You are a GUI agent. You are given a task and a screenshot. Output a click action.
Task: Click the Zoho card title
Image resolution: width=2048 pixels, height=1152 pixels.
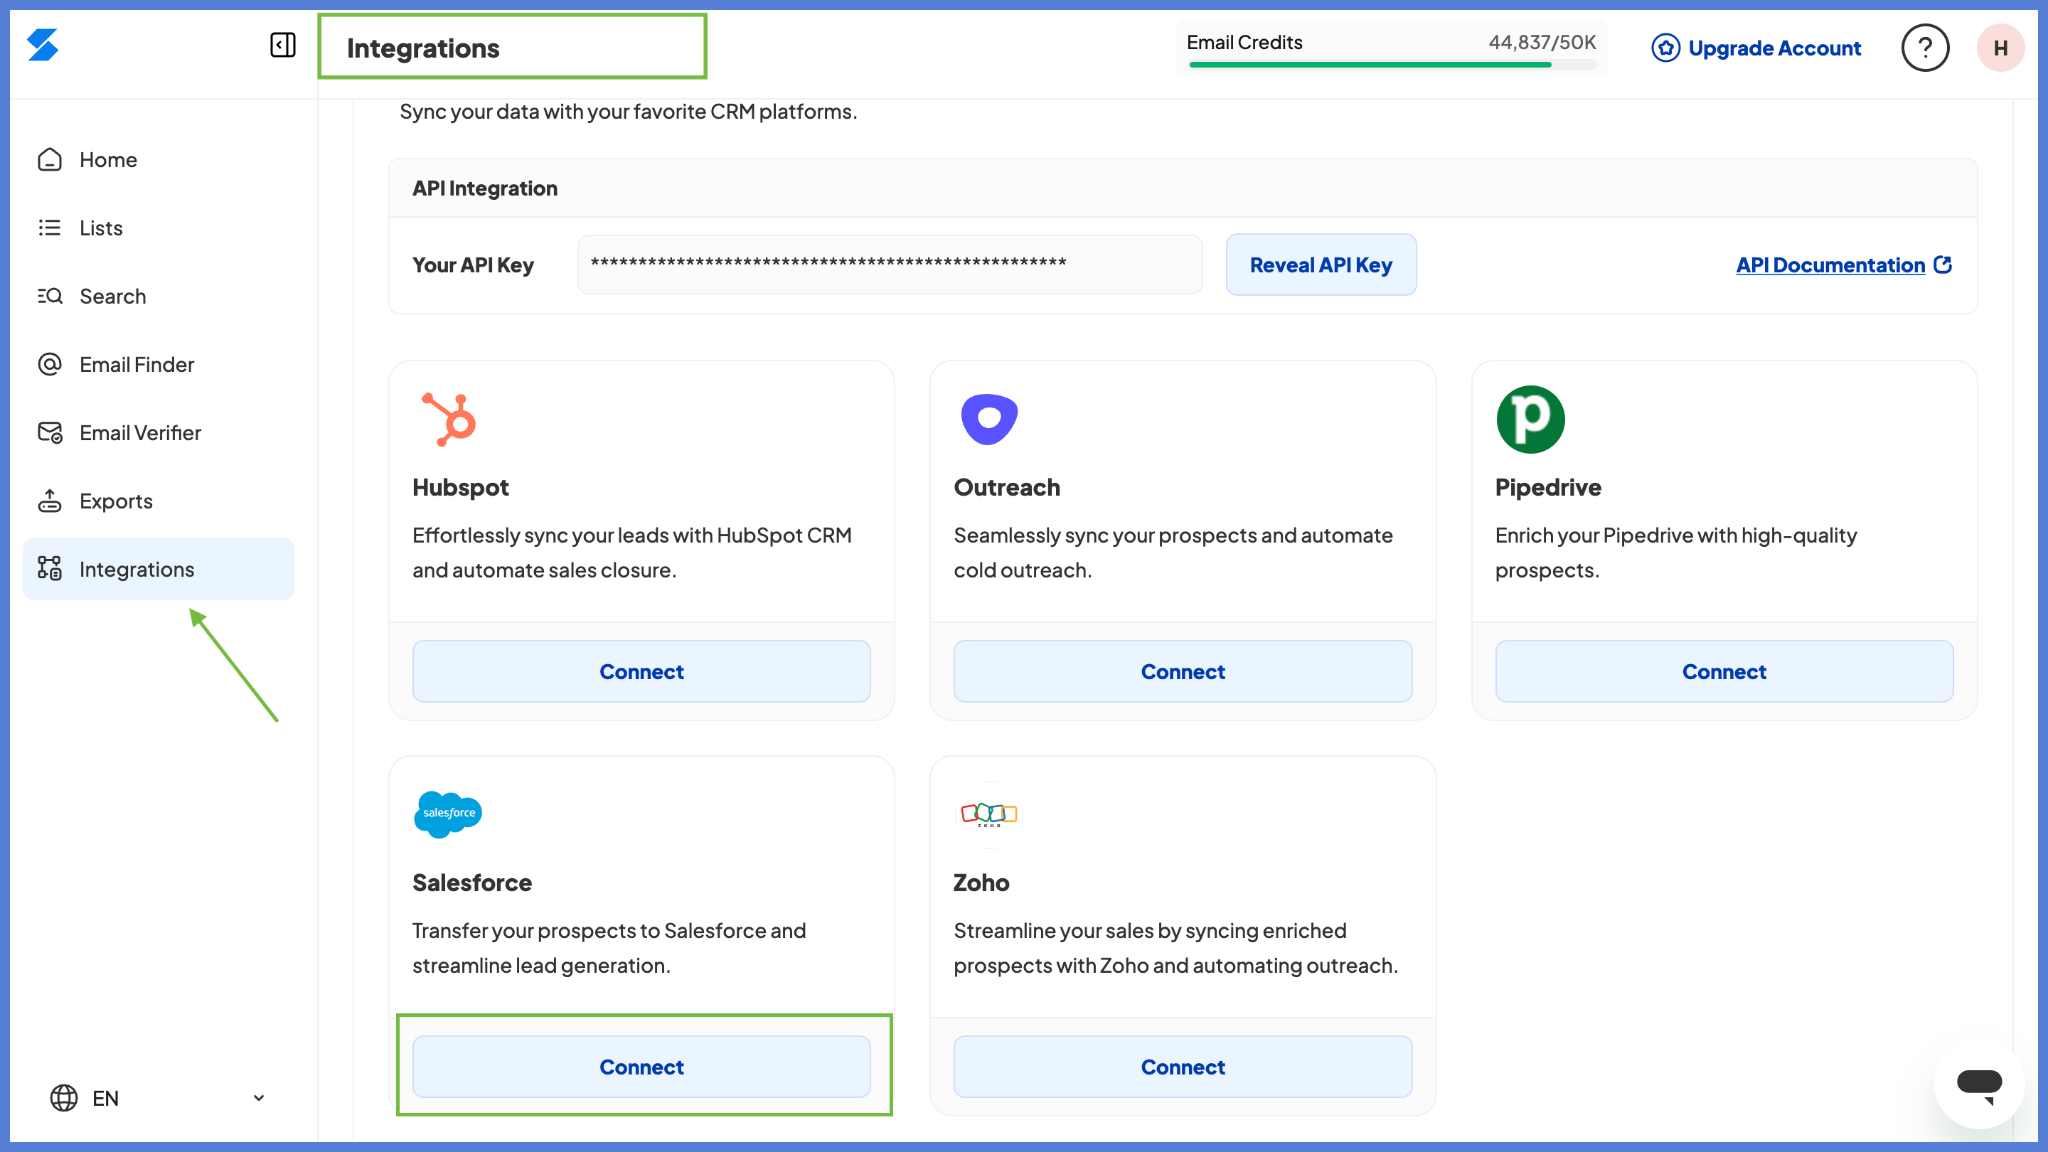[981, 882]
